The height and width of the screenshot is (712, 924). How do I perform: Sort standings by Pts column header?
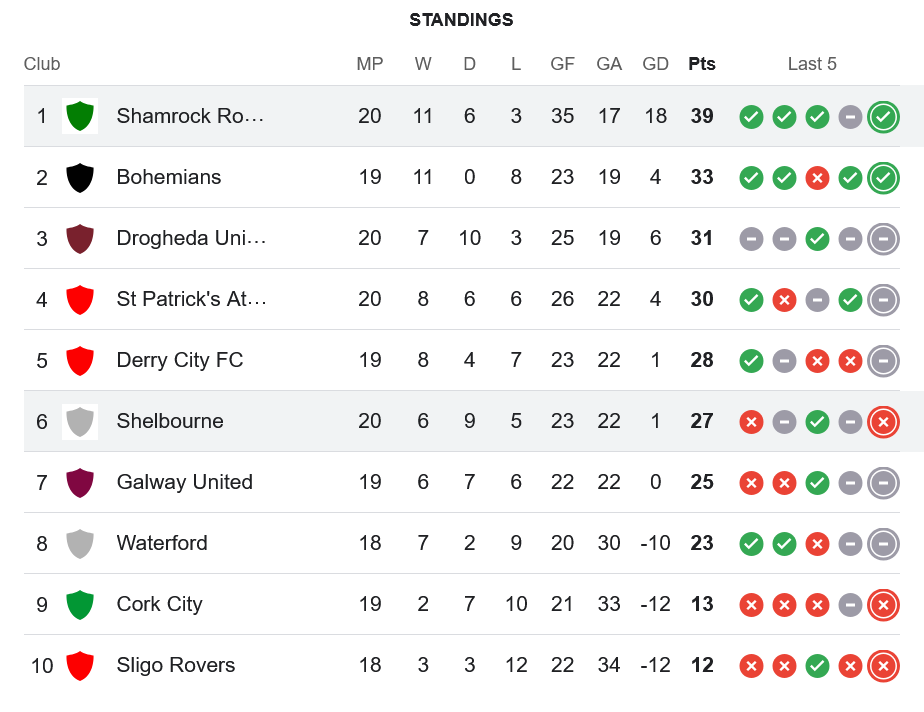pos(702,64)
